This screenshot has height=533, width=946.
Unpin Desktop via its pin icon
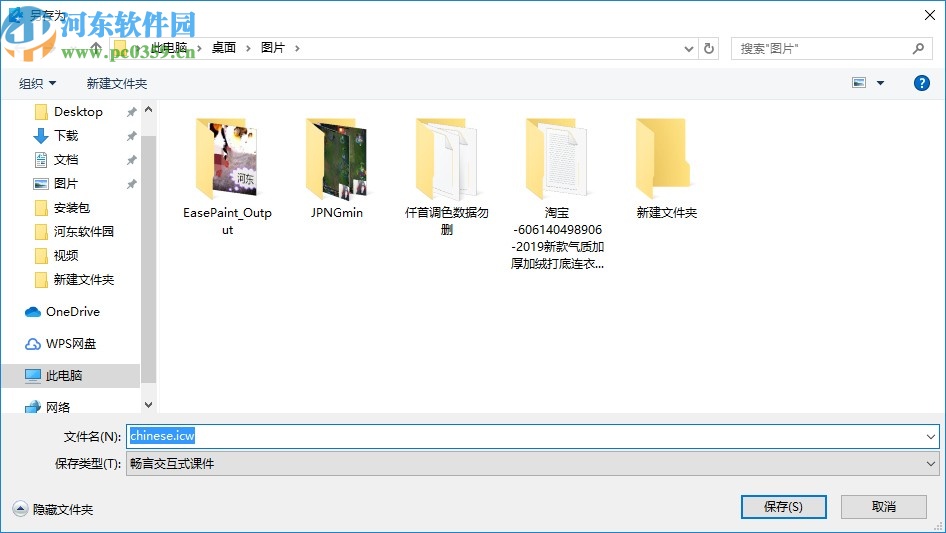(x=131, y=112)
